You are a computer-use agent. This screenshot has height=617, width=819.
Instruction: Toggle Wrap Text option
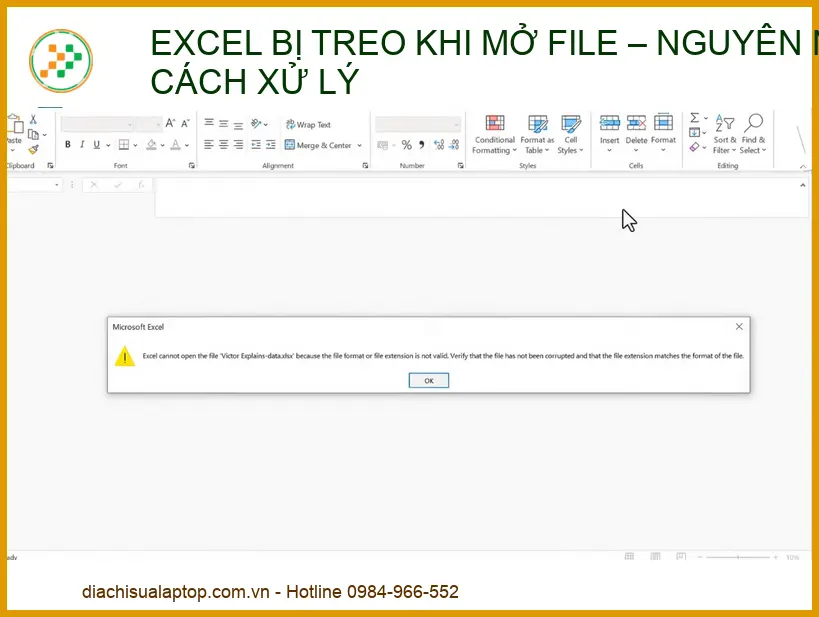click(308, 125)
